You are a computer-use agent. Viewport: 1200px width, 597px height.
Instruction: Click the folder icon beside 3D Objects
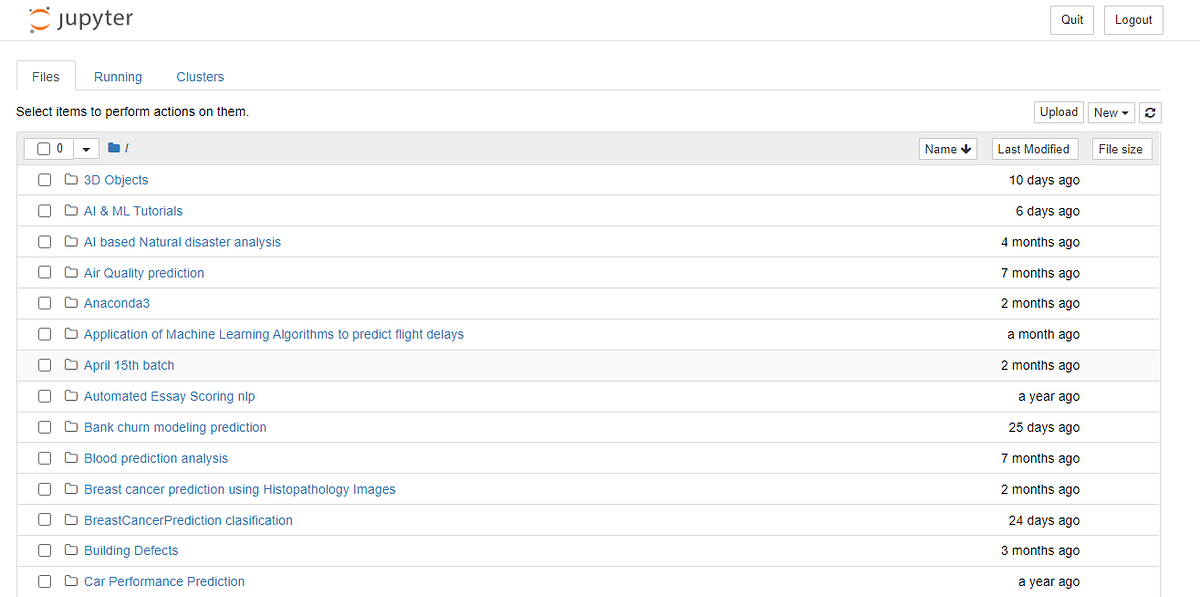(x=70, y=179)
